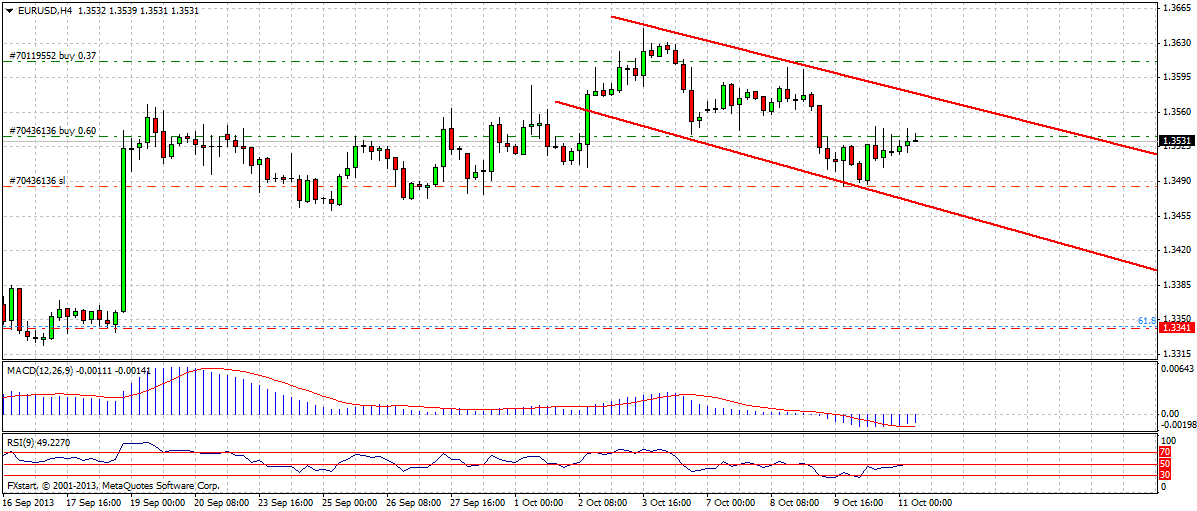
Task: Select the #70436136 buy 0.60 order label
Action: pyautogui.click(x=52, y=131)
